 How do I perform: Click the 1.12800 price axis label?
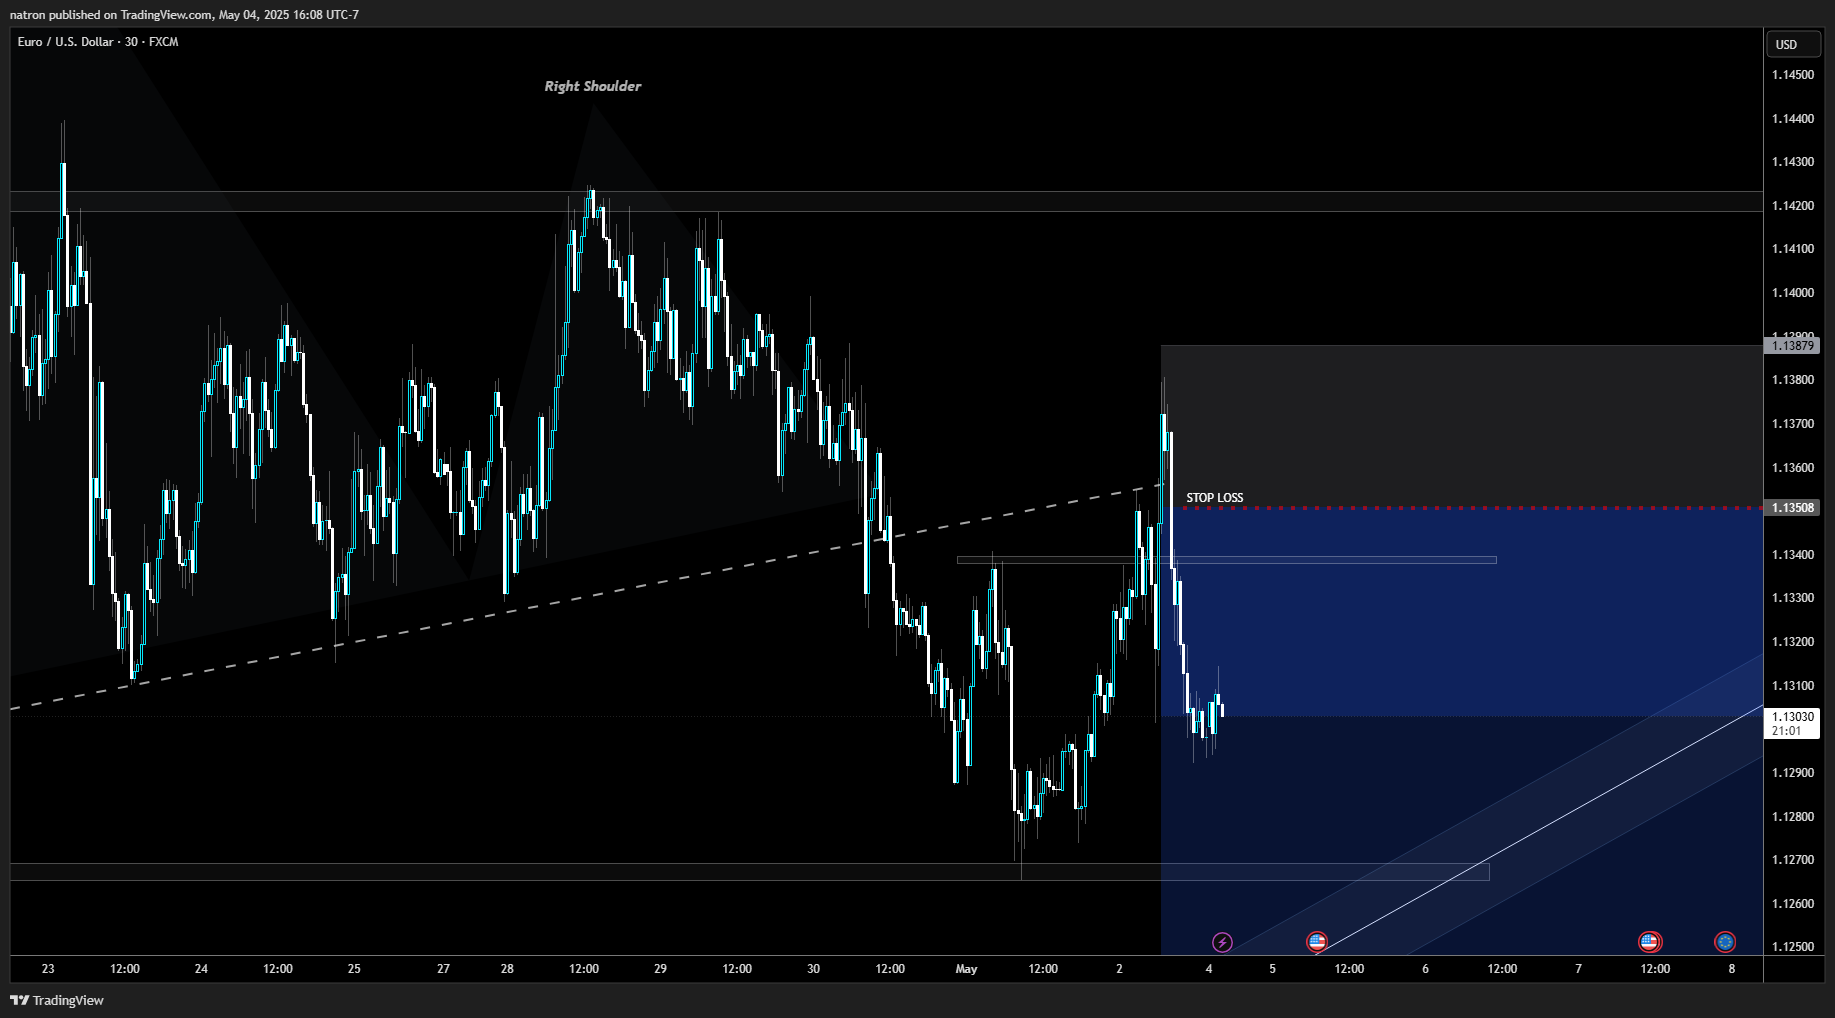[x=1793, y=817]
